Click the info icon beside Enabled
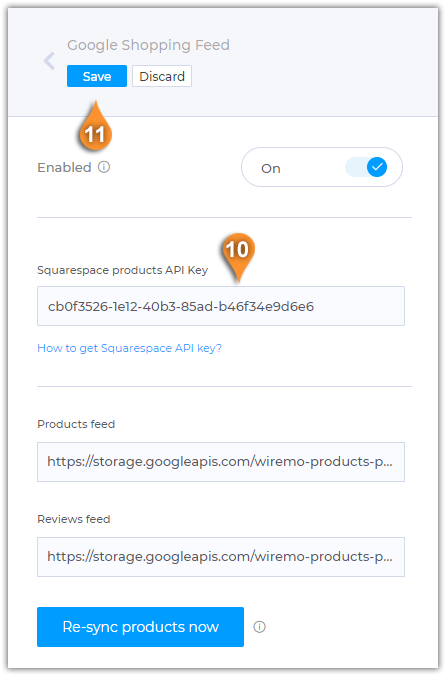 104,167
